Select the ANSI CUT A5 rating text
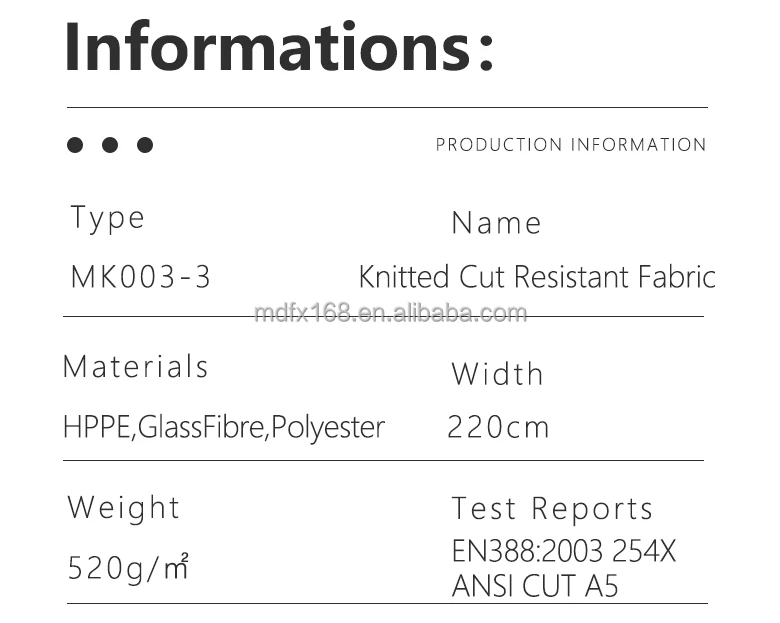This screenshot has width=780, height=623. coord(535,585)
